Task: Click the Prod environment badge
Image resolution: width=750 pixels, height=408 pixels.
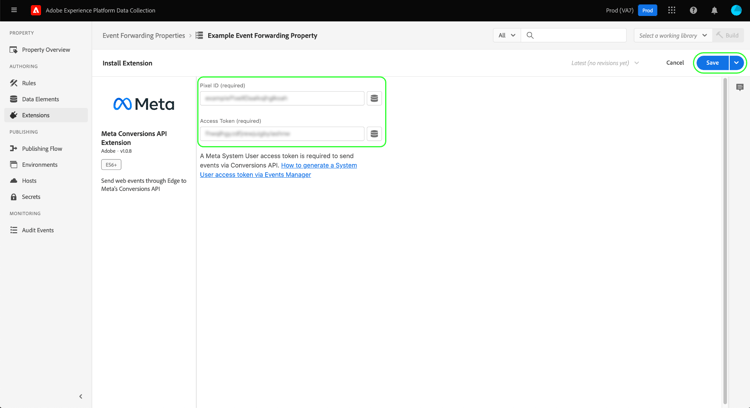Action: coord(647,10)
